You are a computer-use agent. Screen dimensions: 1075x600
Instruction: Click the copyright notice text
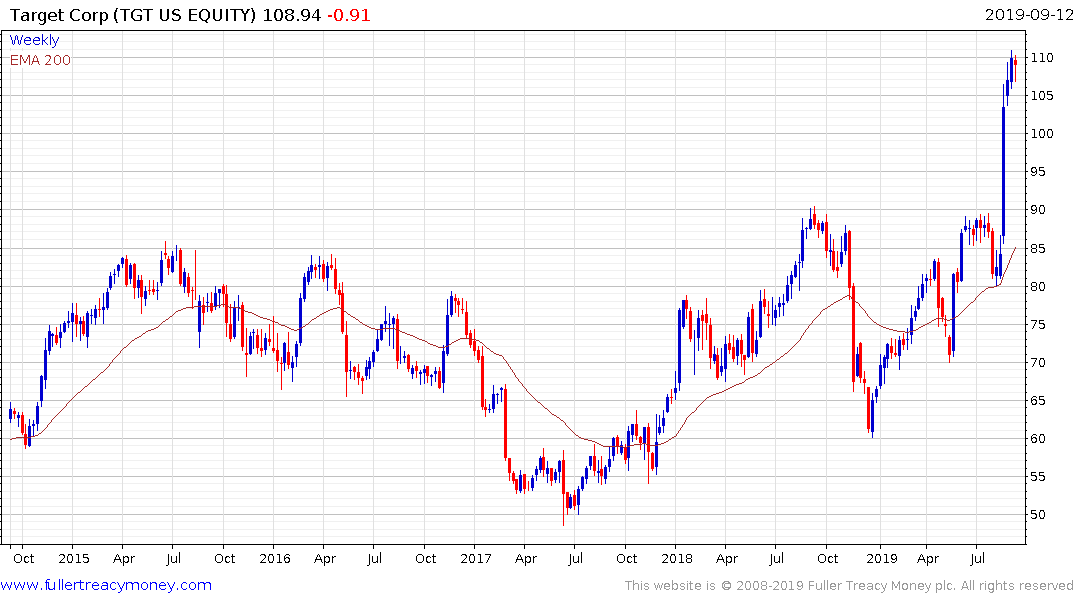pos(849,586)
